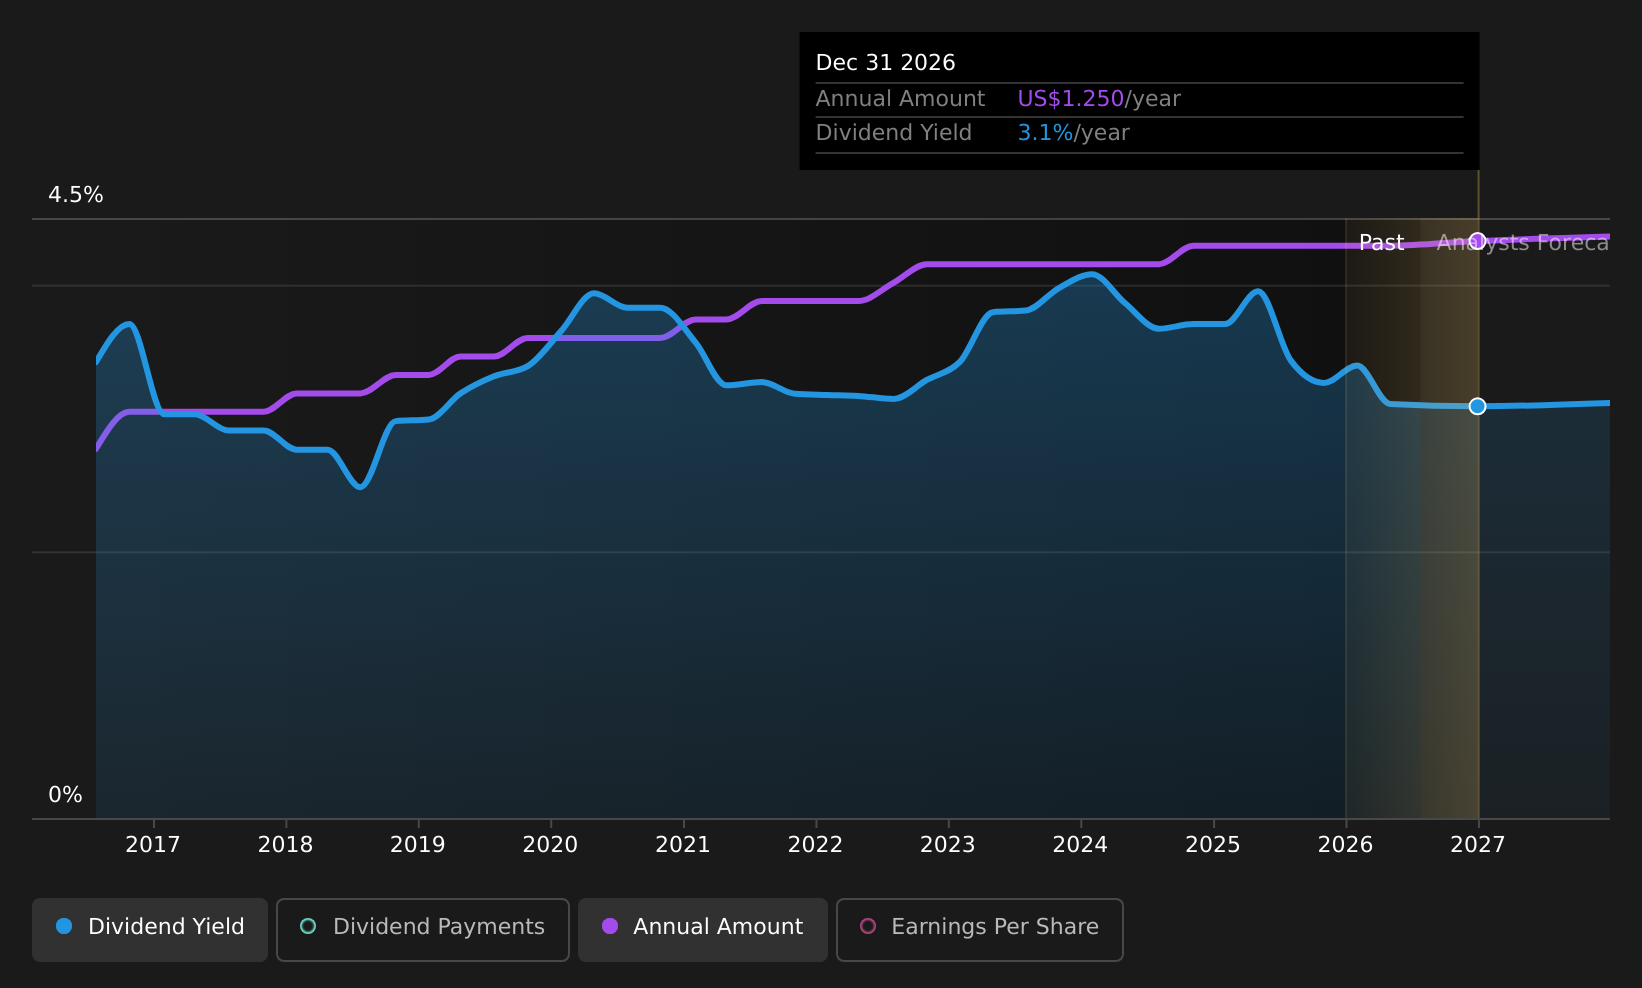Image resolution: width=1642 pixels, height=988 pixels.
Task: Click the Dec 31 2026 tooltip date
Action: click(886, 63)
